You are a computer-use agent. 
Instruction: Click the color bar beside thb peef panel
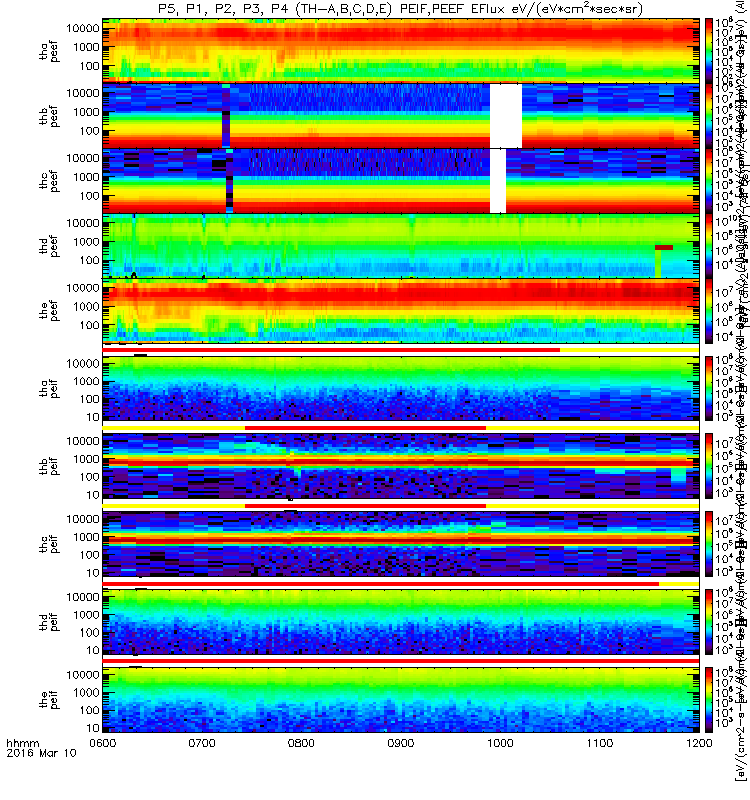tap(709, 115)
